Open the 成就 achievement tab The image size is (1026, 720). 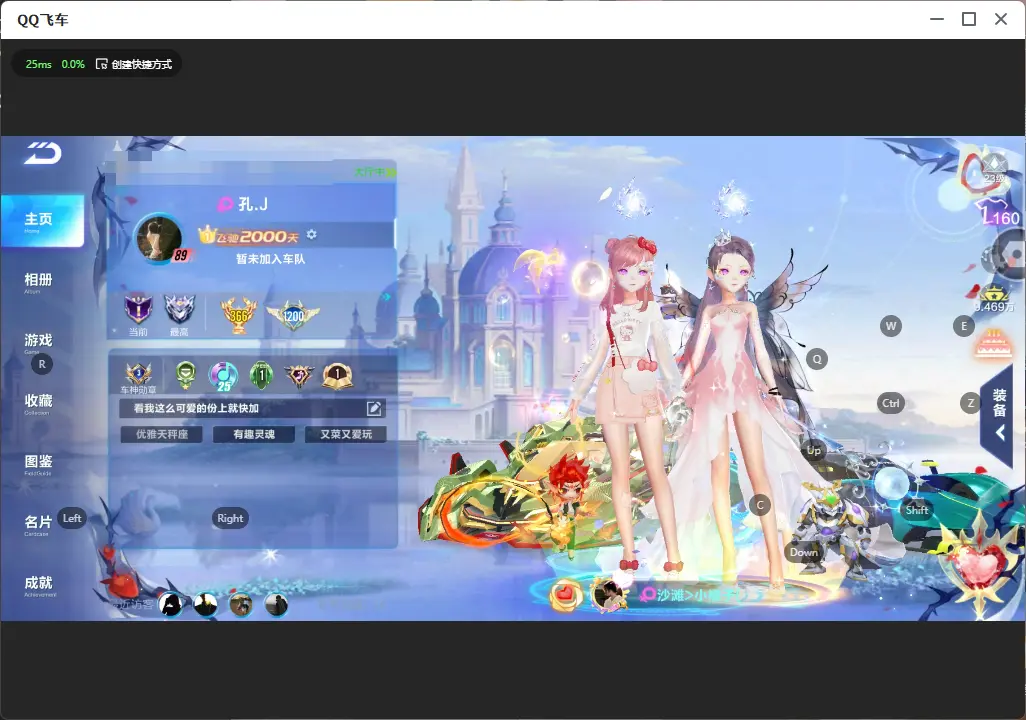[39, 585]
